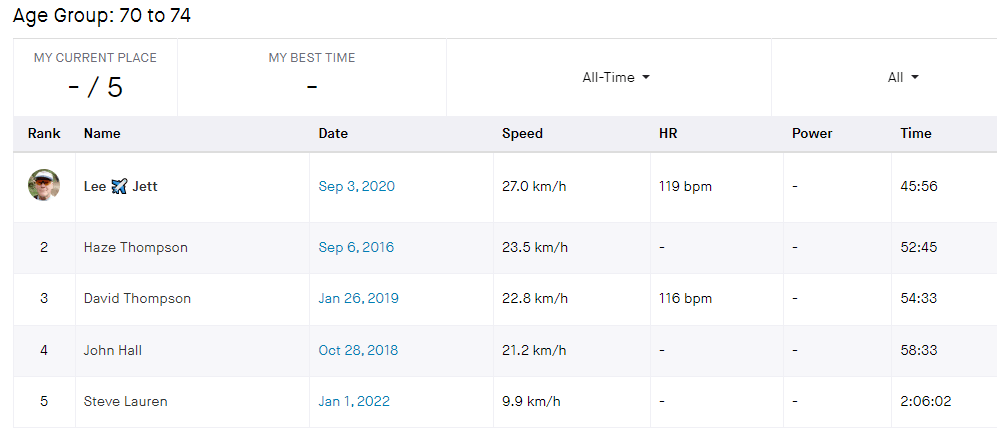
Task: Click the Speed column header
Action: [x=522, y=134]
